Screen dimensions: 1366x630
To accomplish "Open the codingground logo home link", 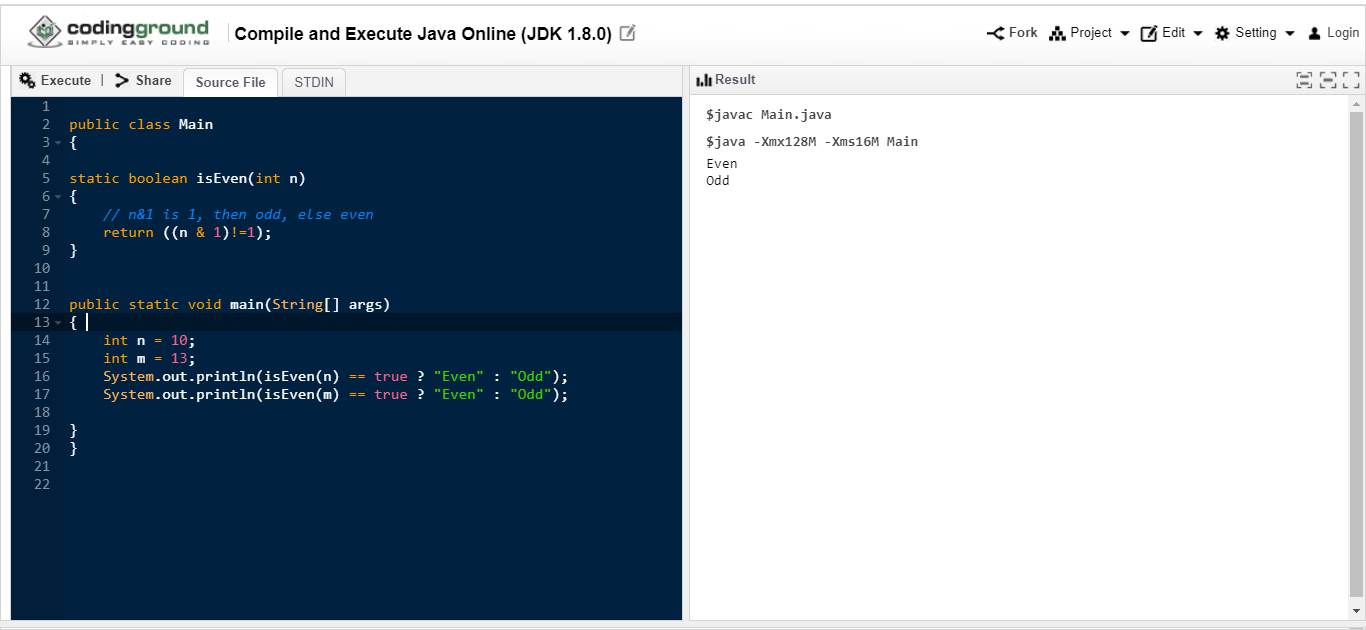I will pos(119,32).
